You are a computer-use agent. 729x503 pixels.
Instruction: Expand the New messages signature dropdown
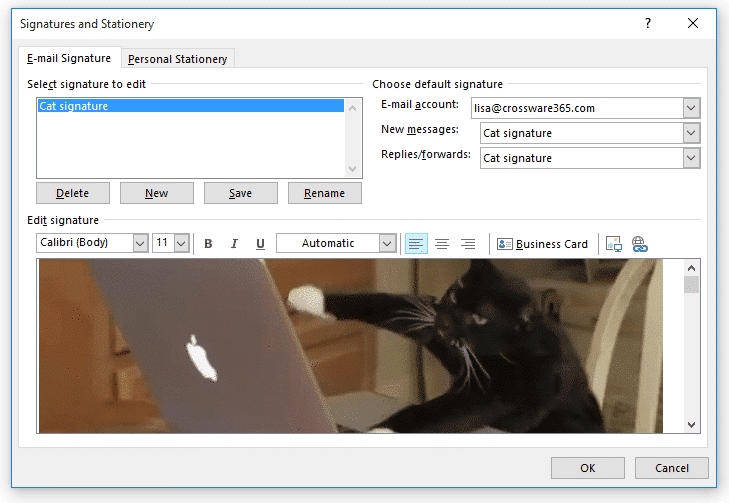[x=691, y=133]
